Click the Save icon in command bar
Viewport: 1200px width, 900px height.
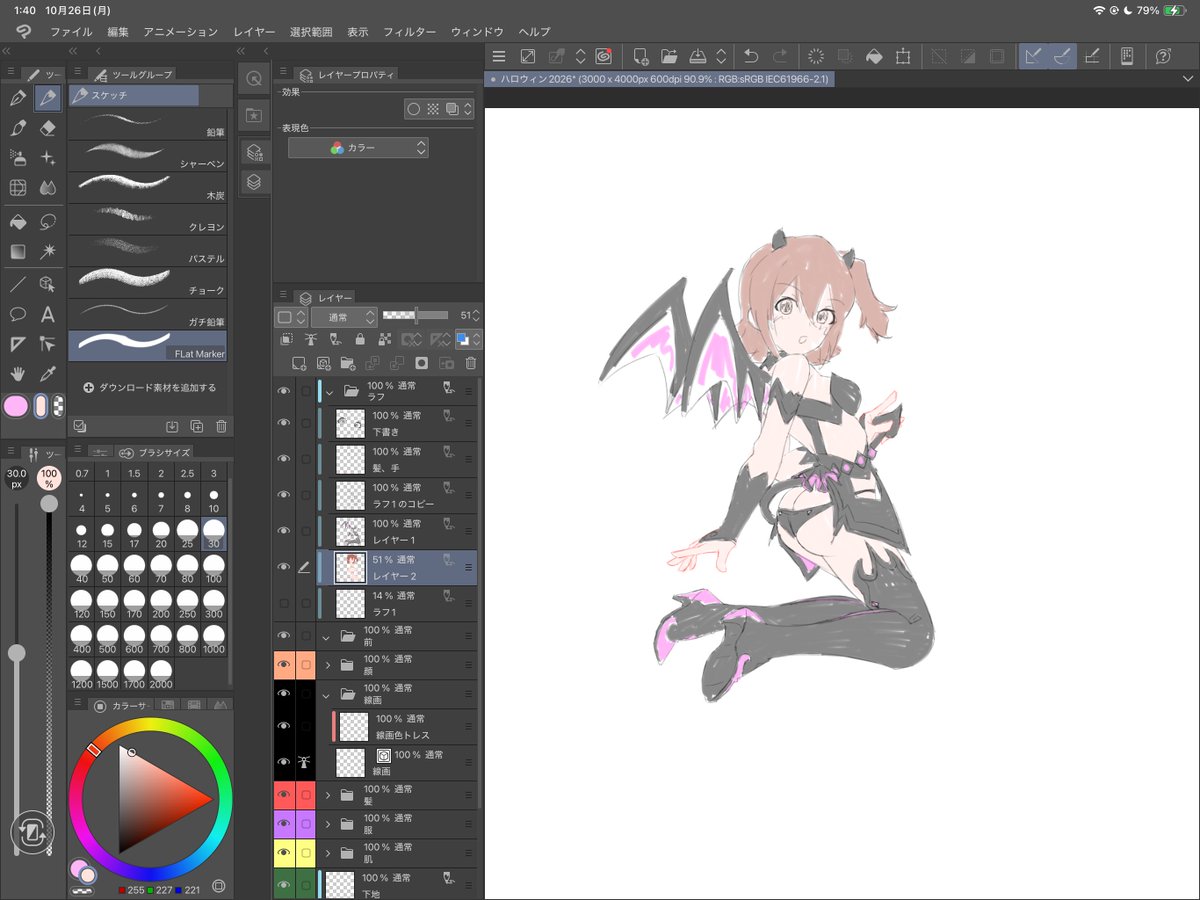click(698, 57)
